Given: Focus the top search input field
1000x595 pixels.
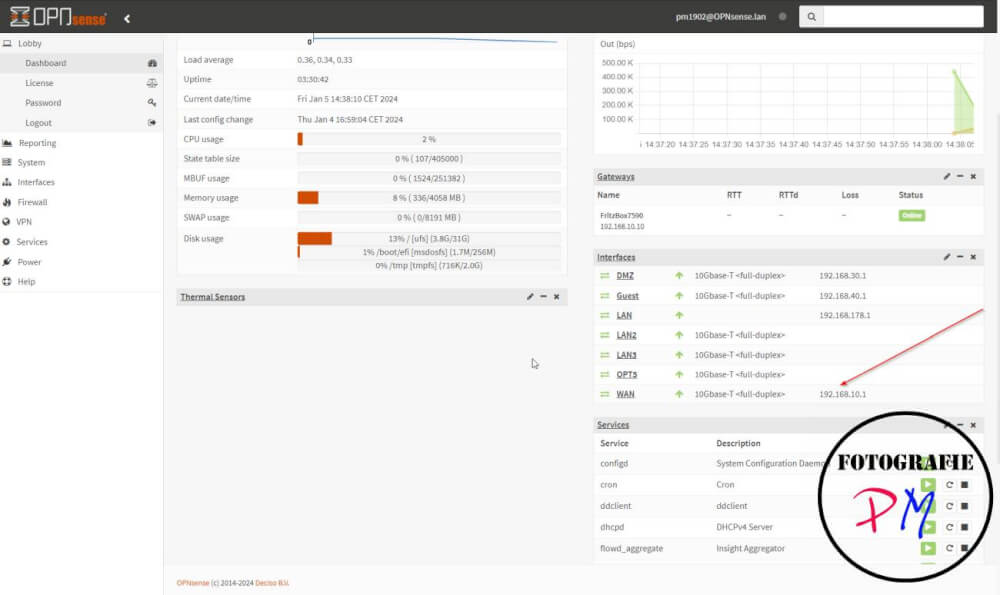Looking at the screenshot, I should click(903, 17).
